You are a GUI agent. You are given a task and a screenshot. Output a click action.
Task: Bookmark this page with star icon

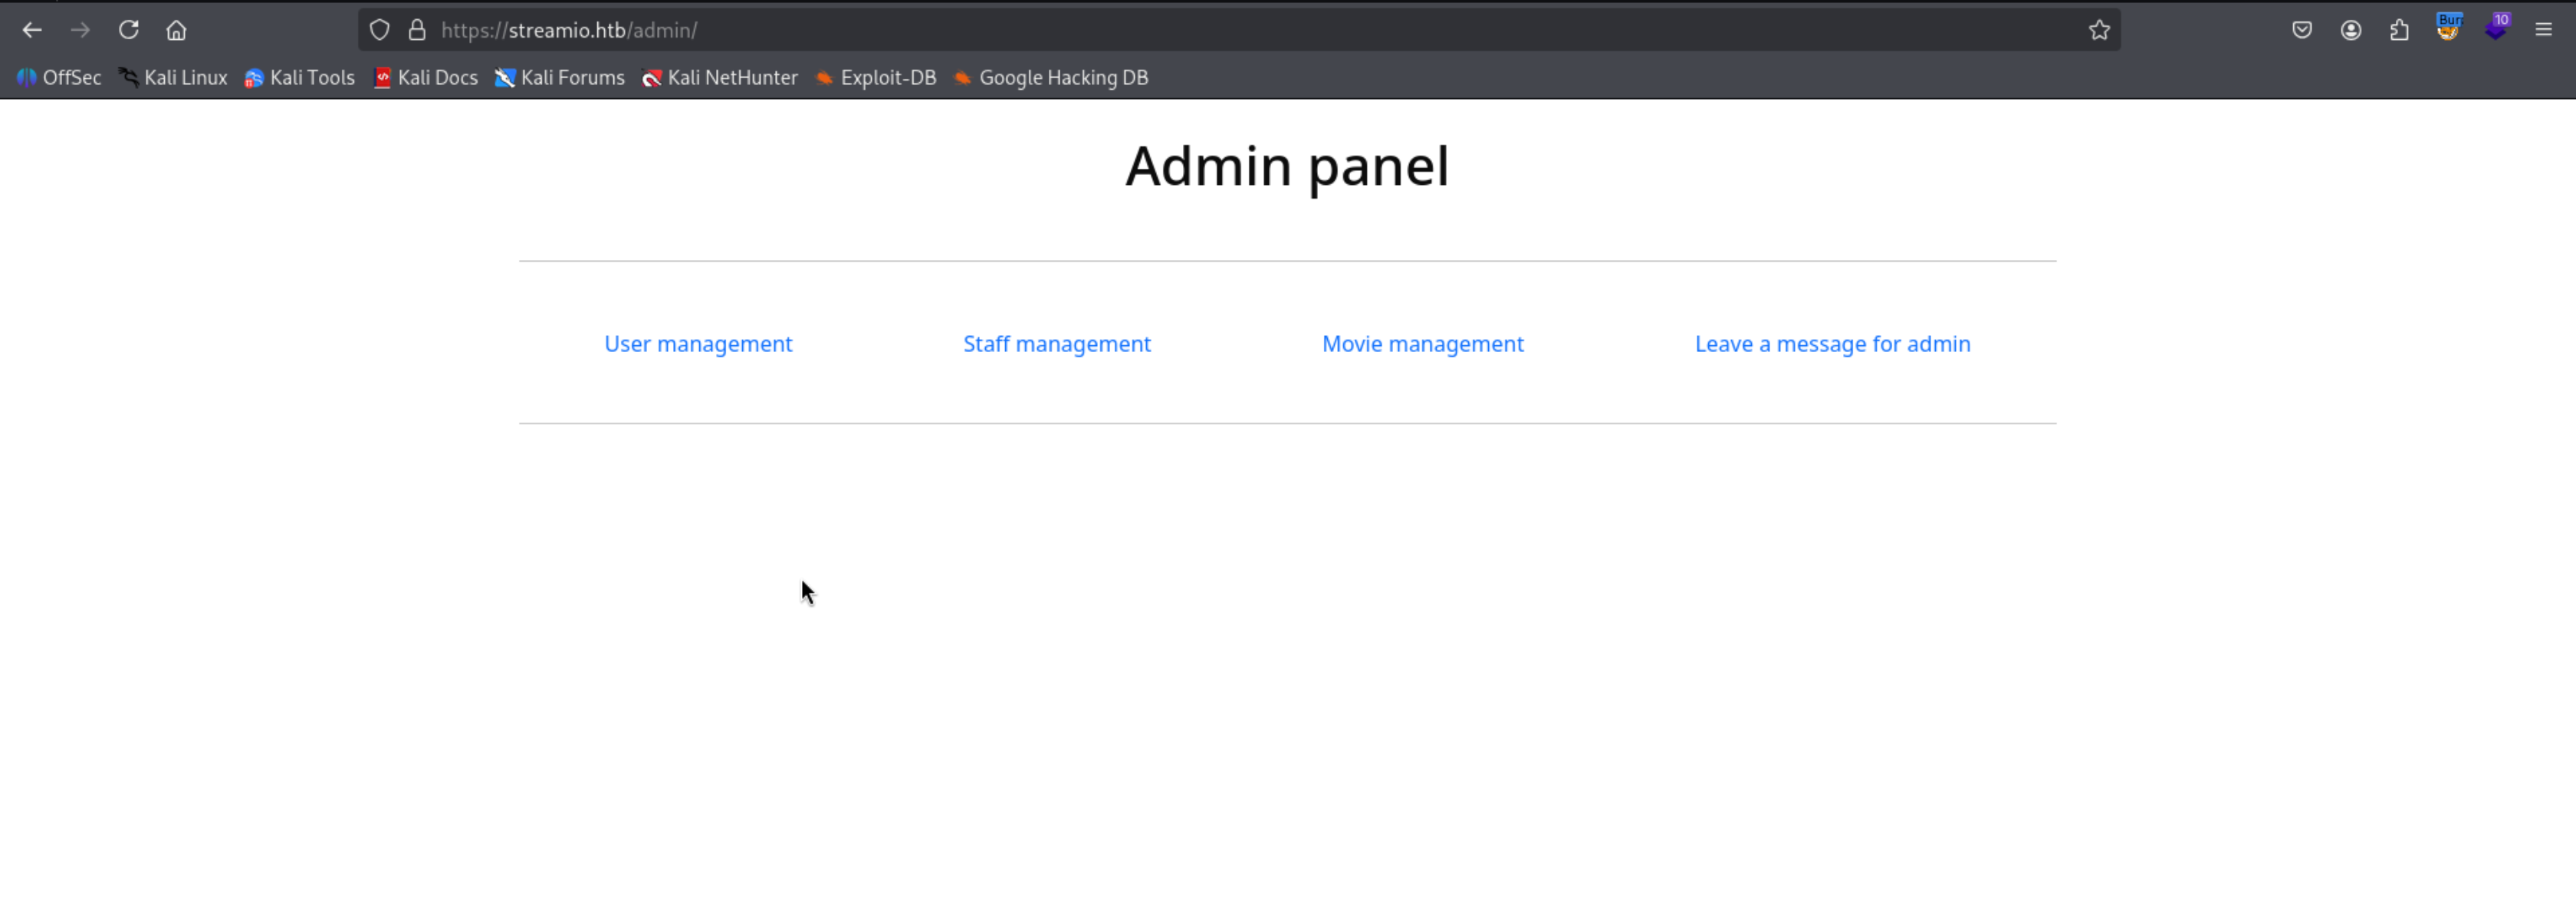click(x=2099, y=30)
